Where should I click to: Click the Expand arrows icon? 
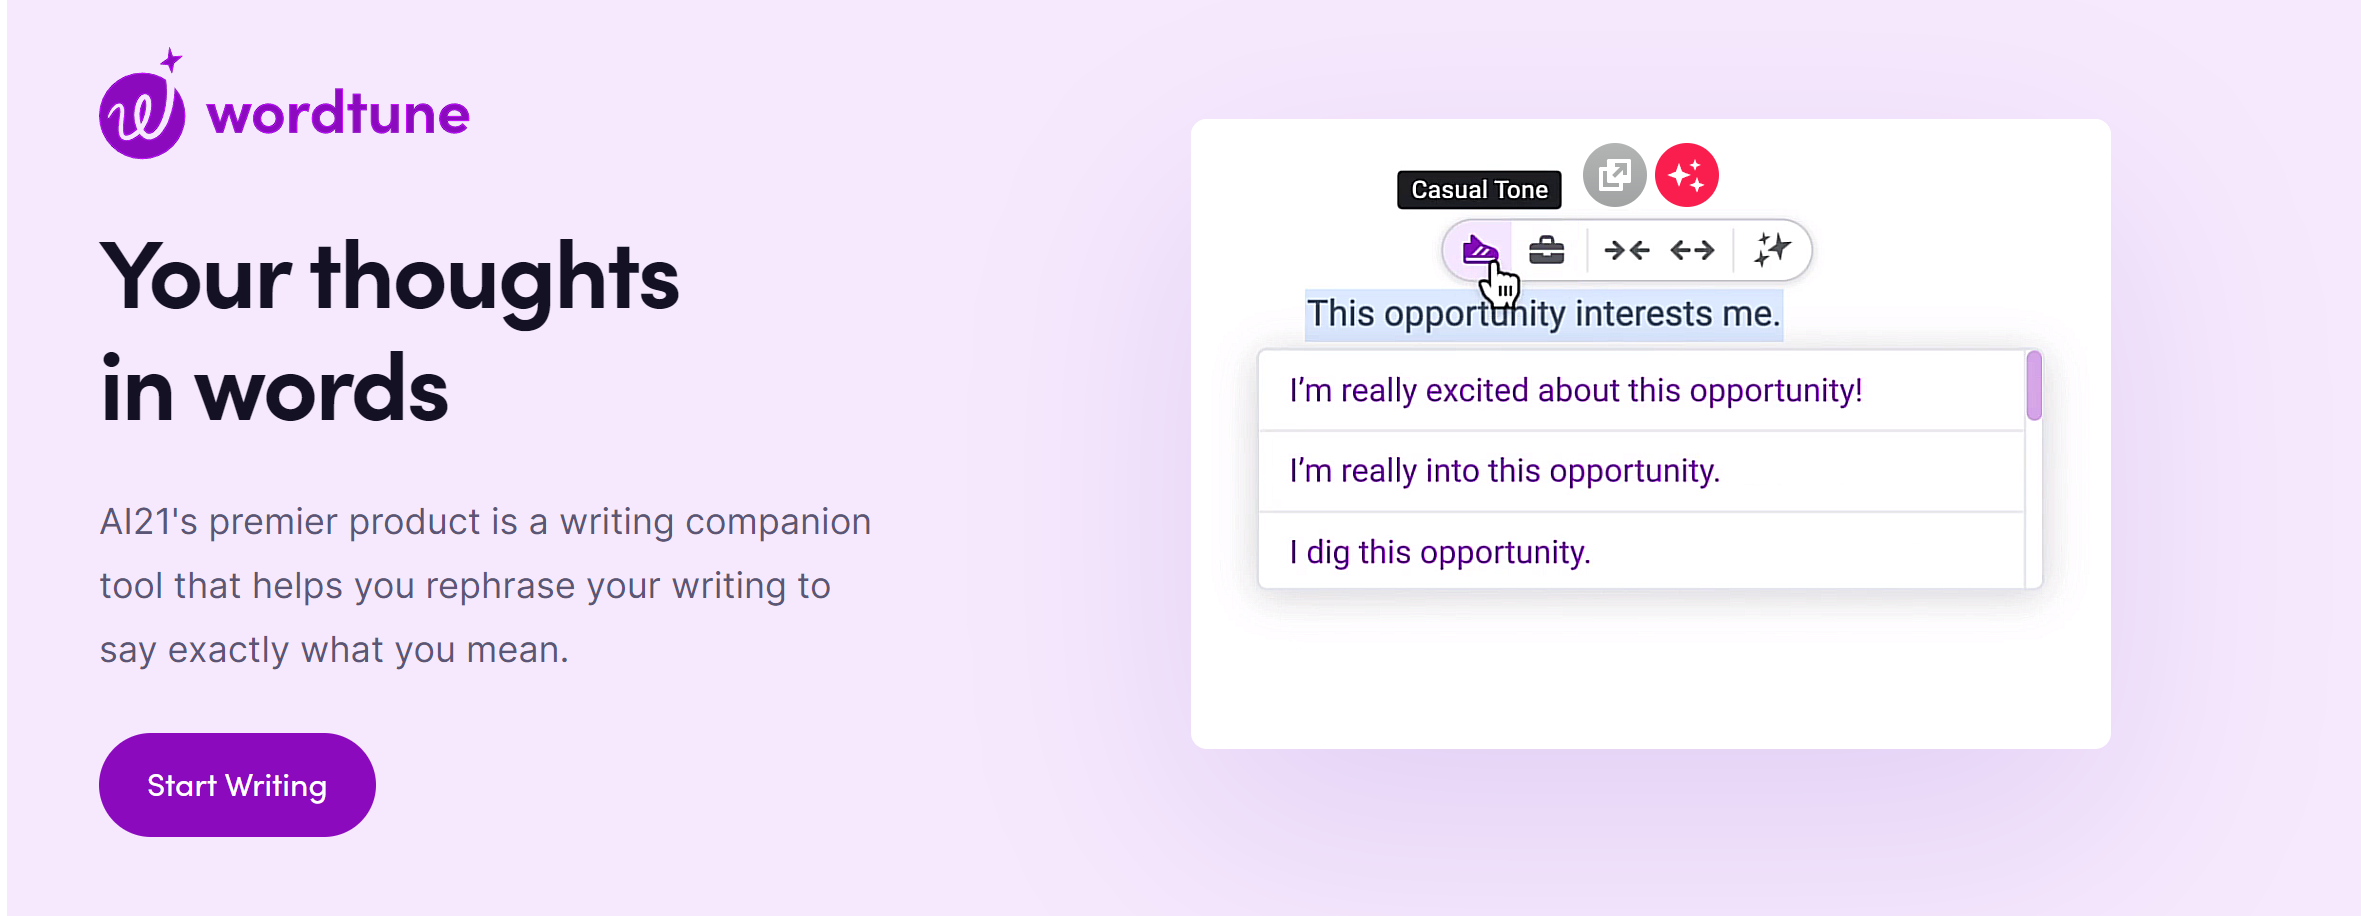coord(1692,250)
